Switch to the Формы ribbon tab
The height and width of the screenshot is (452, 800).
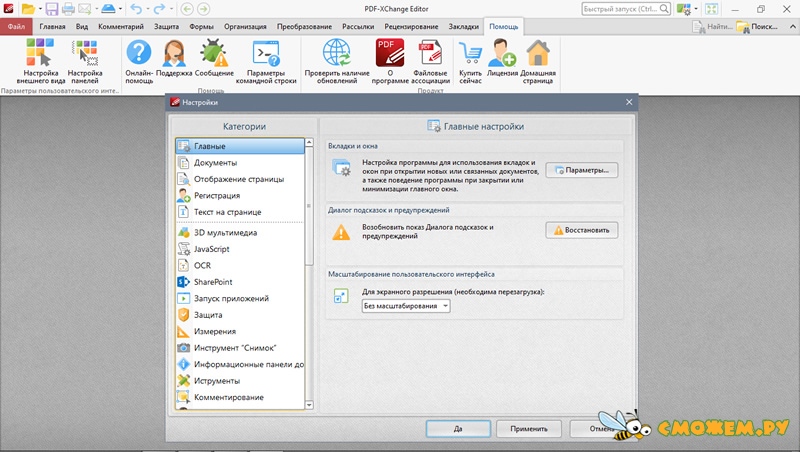202,27
